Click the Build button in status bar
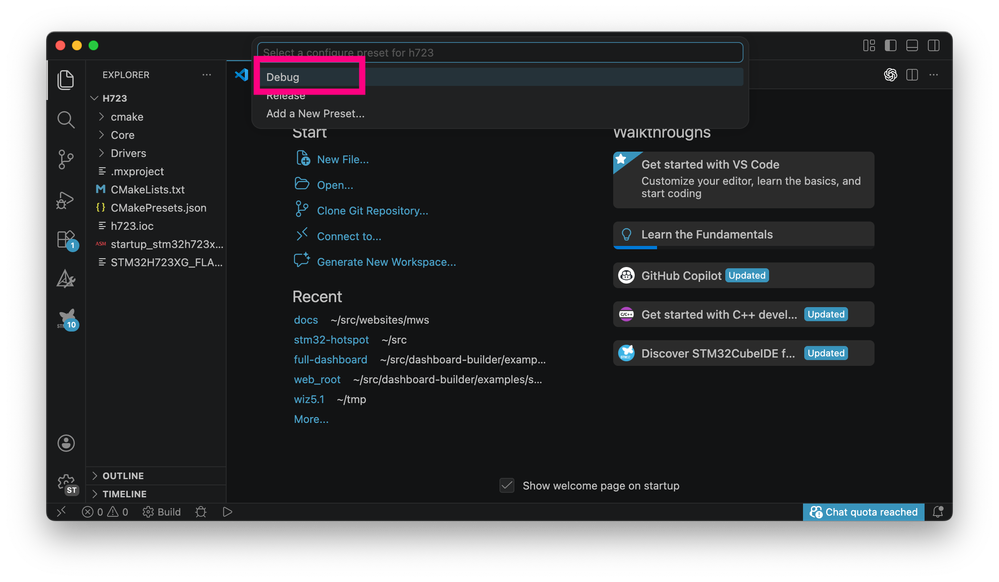The height and width of the screenshot is (582, 999). (162, 512)
